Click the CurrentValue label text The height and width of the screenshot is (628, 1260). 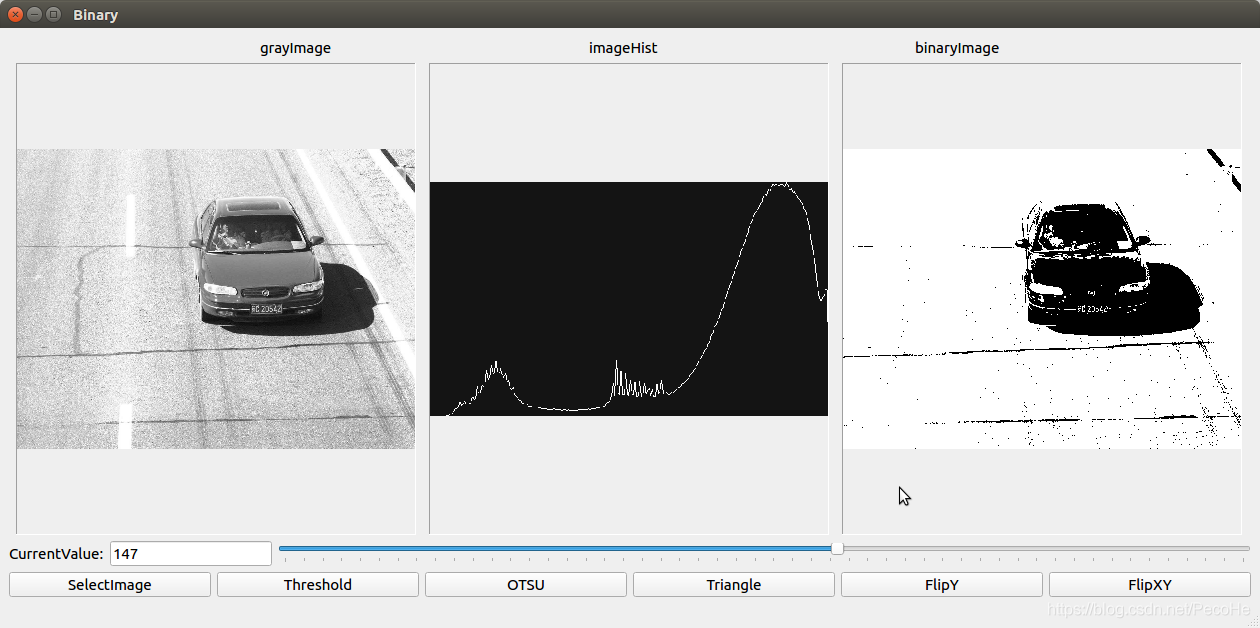pos(56,553)
